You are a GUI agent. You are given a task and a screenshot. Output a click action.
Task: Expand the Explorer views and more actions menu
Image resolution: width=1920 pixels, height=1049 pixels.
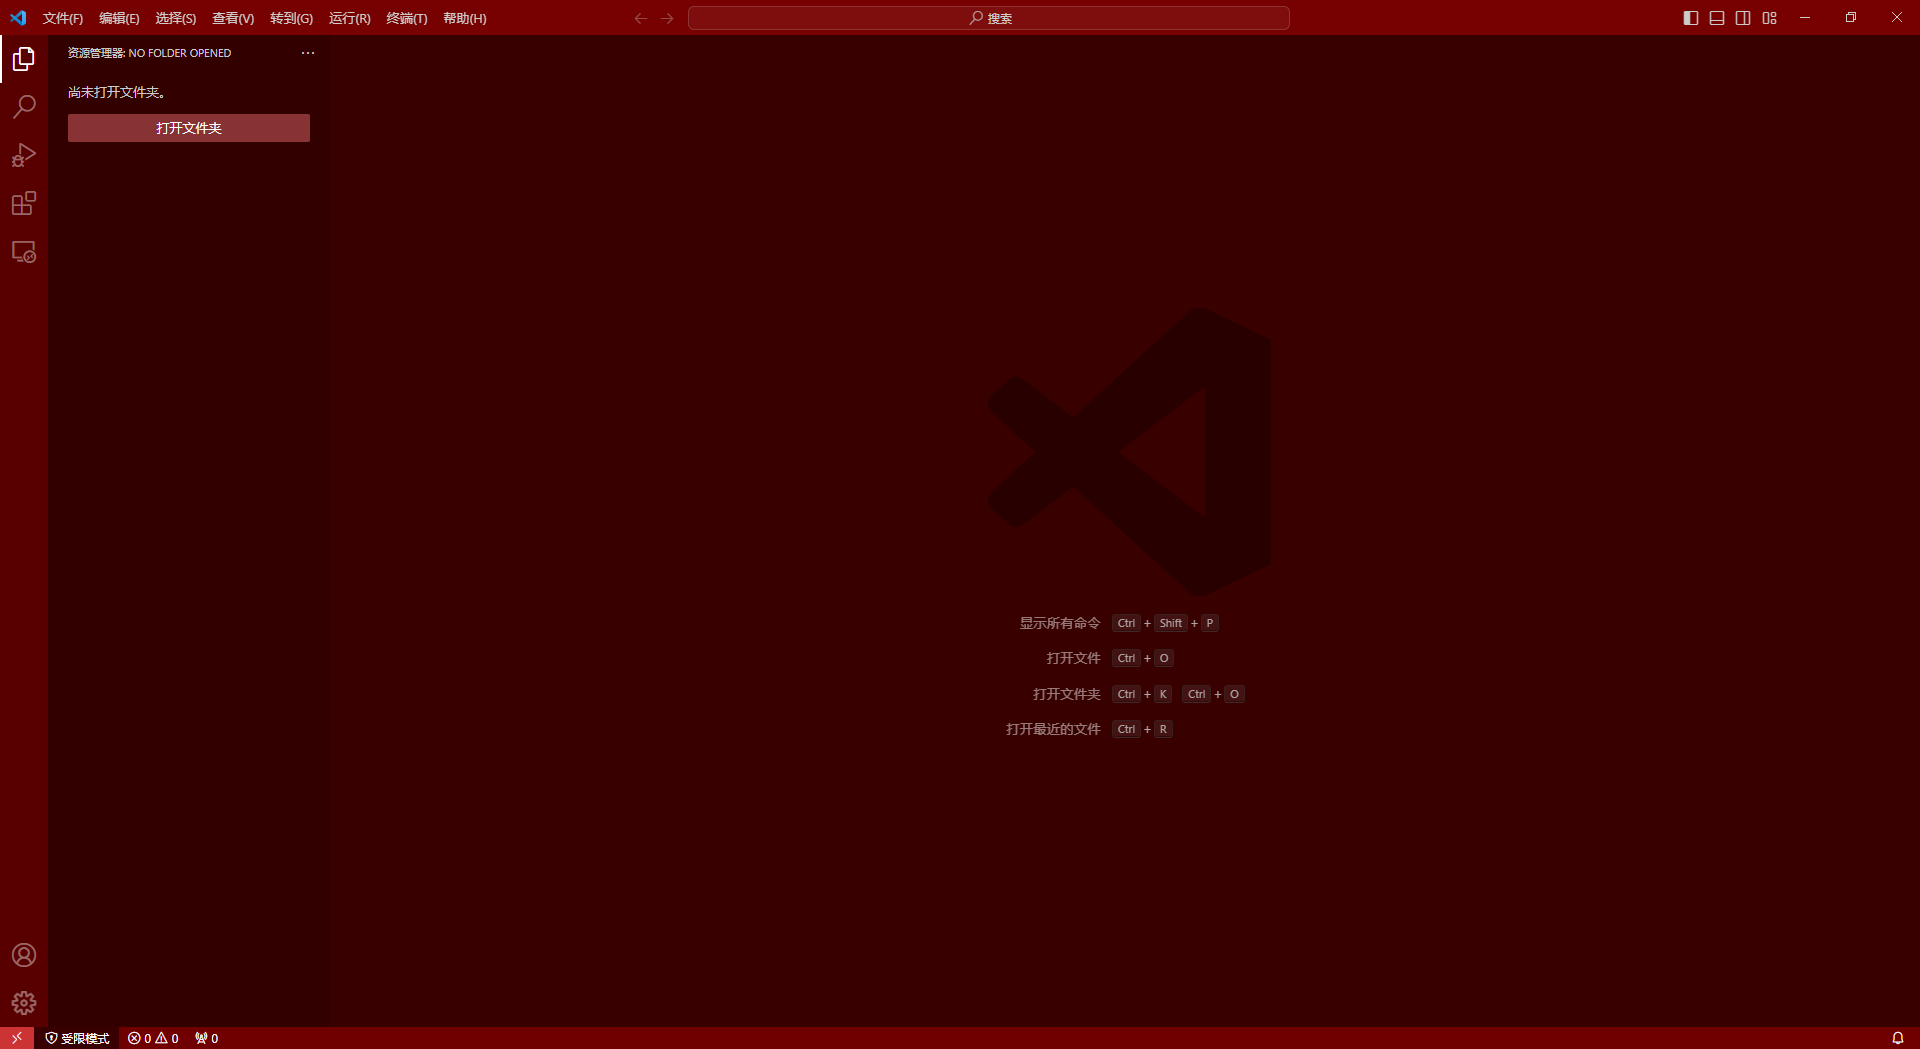[308, 53]
